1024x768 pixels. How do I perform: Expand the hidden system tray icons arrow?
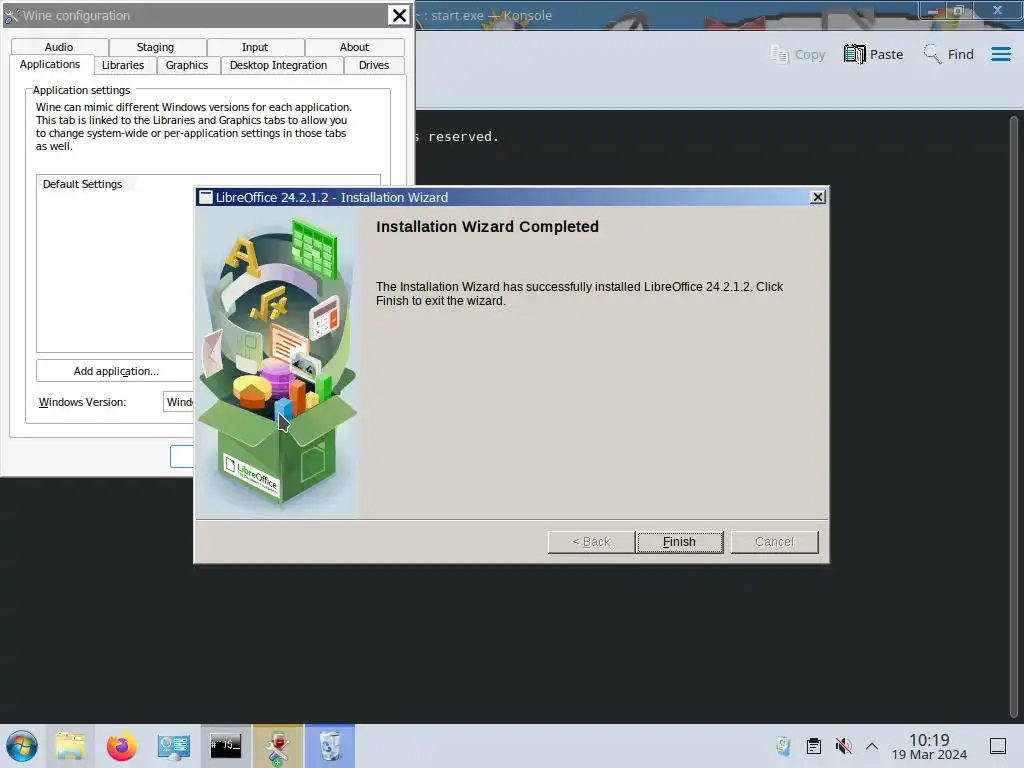point(872,746)
